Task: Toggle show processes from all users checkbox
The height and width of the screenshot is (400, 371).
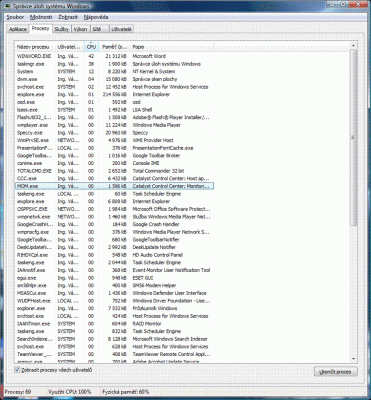Action: pyautogui.click(x=17, y=370)
